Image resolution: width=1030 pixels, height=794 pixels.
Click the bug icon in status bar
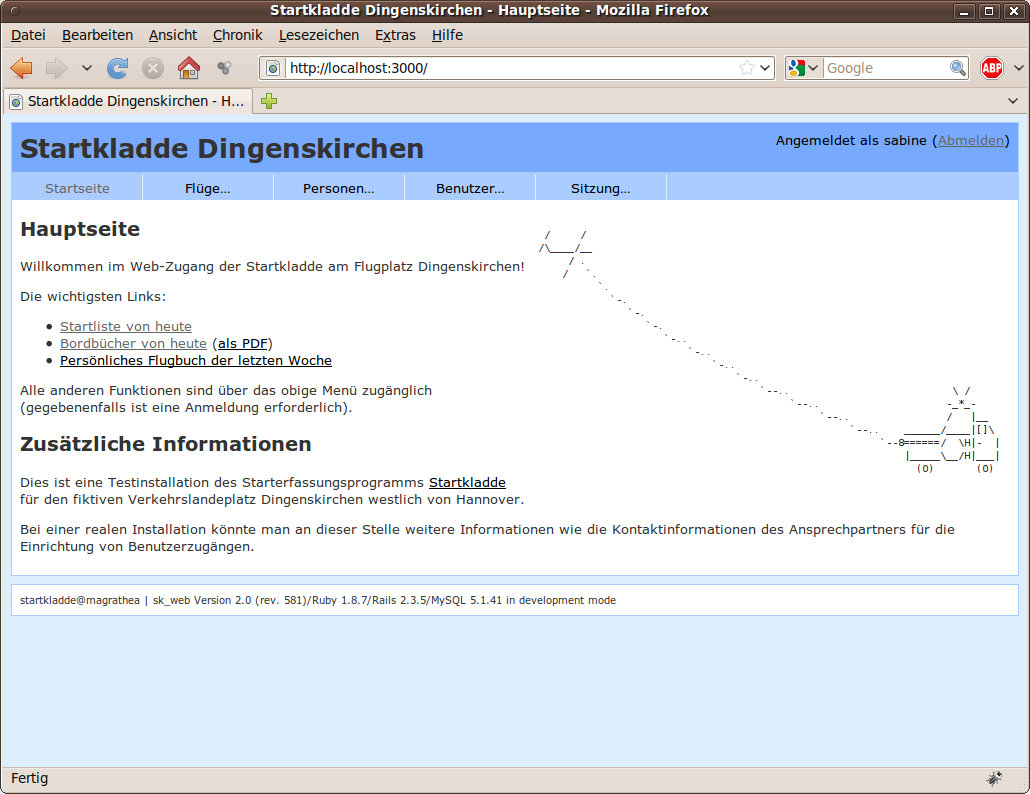(994, 778)
